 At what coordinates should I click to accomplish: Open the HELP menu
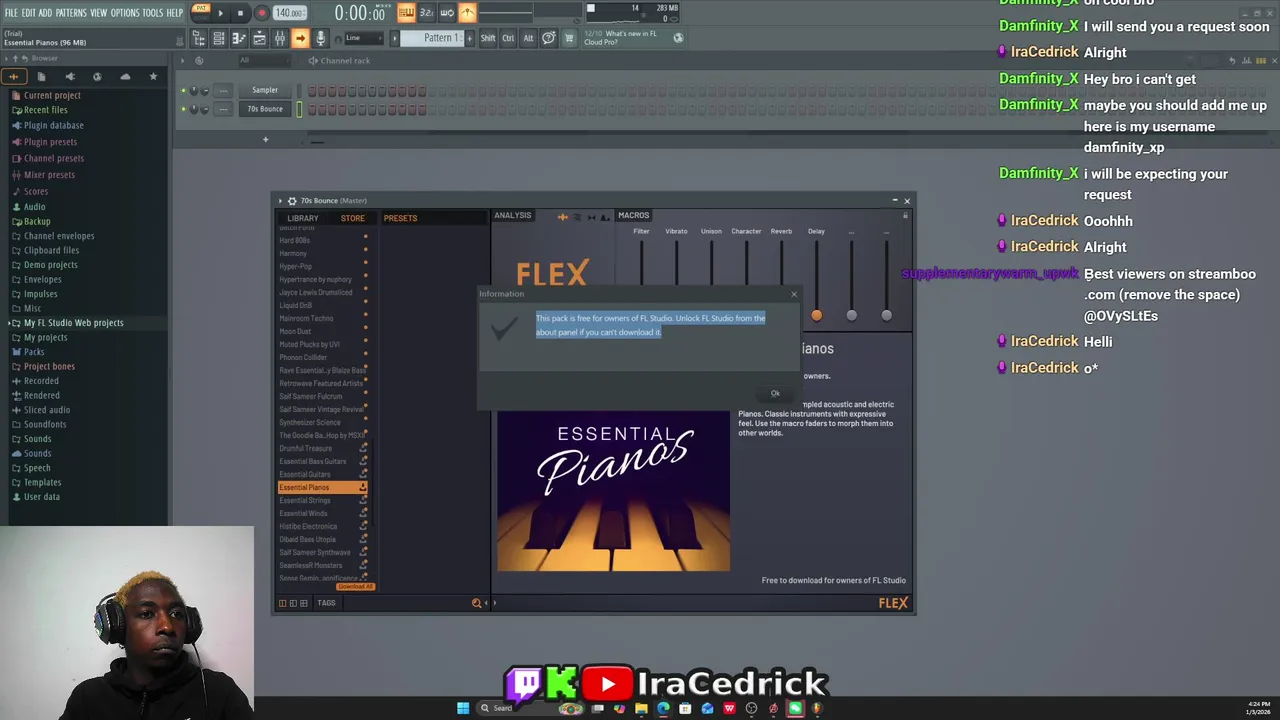pyautogui.click(x=175, y=13)
